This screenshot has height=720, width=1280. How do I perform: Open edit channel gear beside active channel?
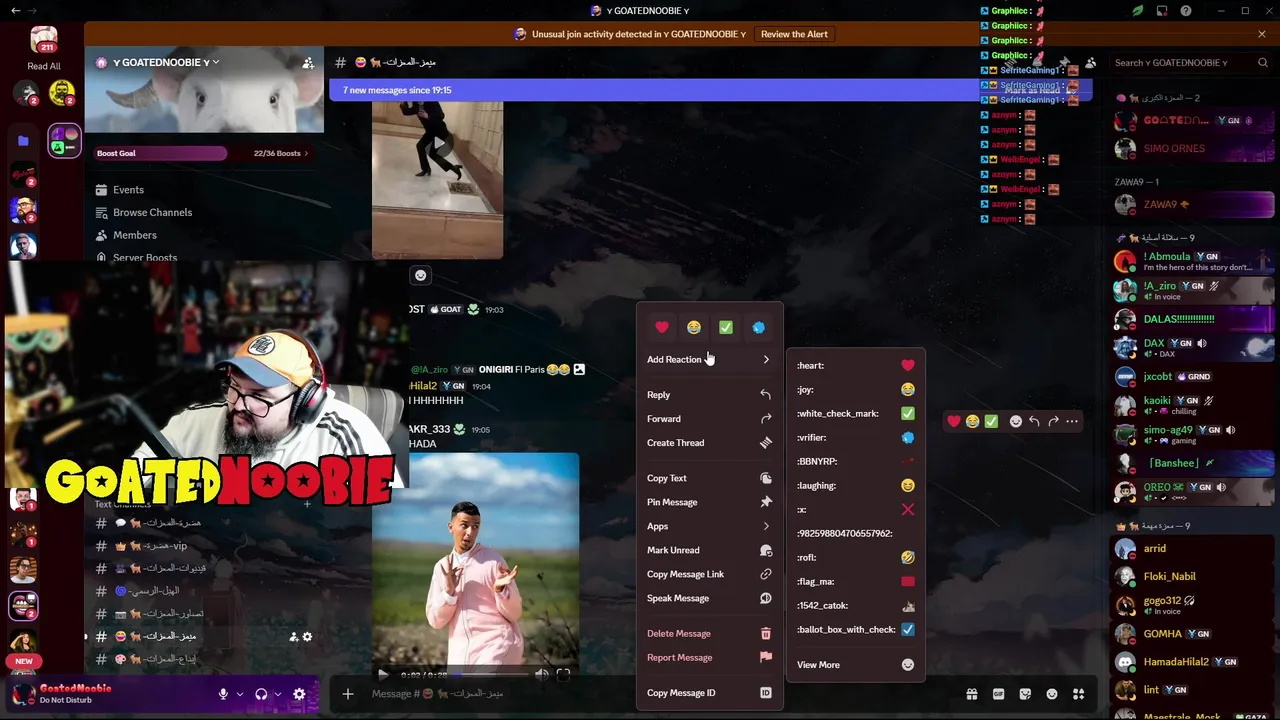pos(307,637)
